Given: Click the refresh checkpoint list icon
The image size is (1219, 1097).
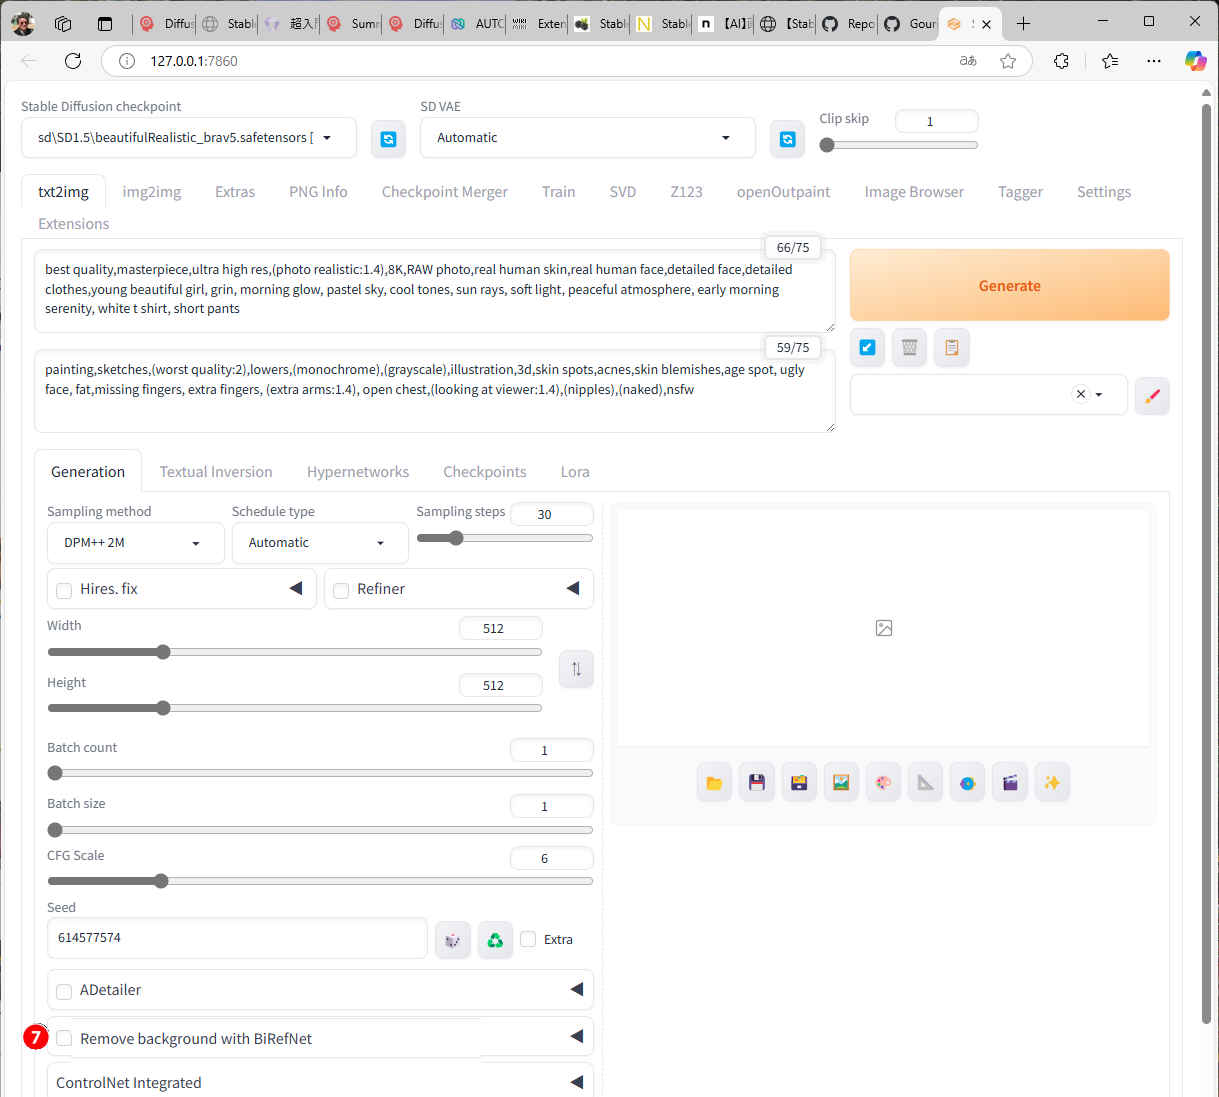Looking at the screenshot, I should coord(388,139).
